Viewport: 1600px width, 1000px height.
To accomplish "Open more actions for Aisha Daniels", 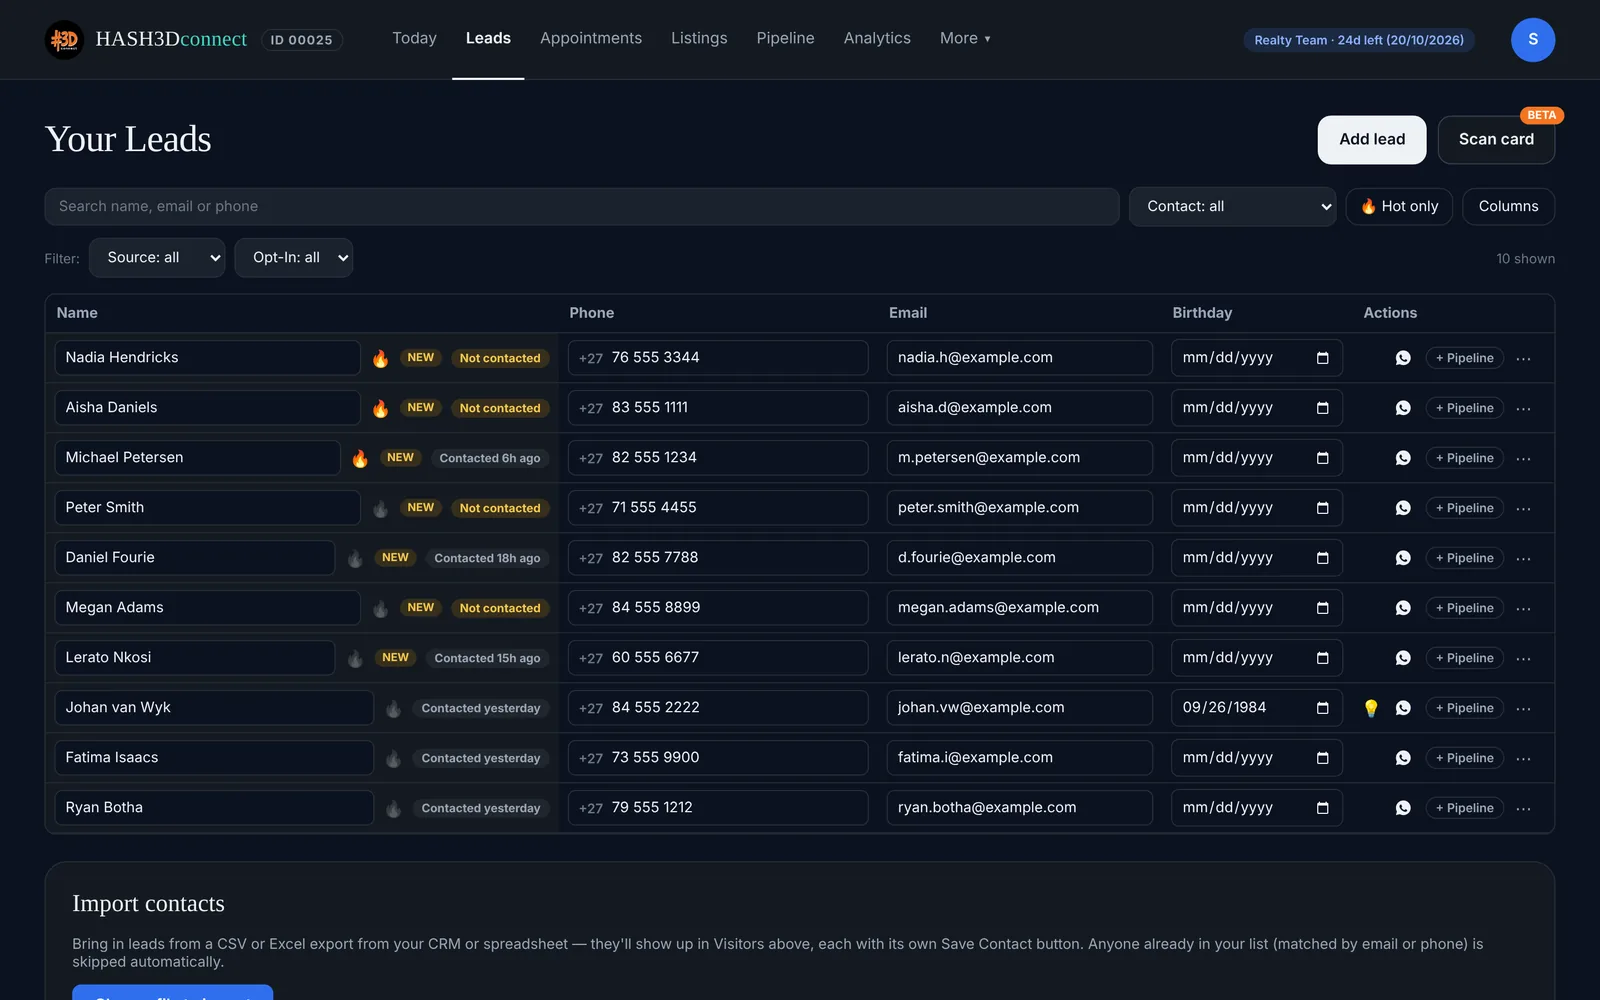I will pyautogui.click(x=1523, y=408).
